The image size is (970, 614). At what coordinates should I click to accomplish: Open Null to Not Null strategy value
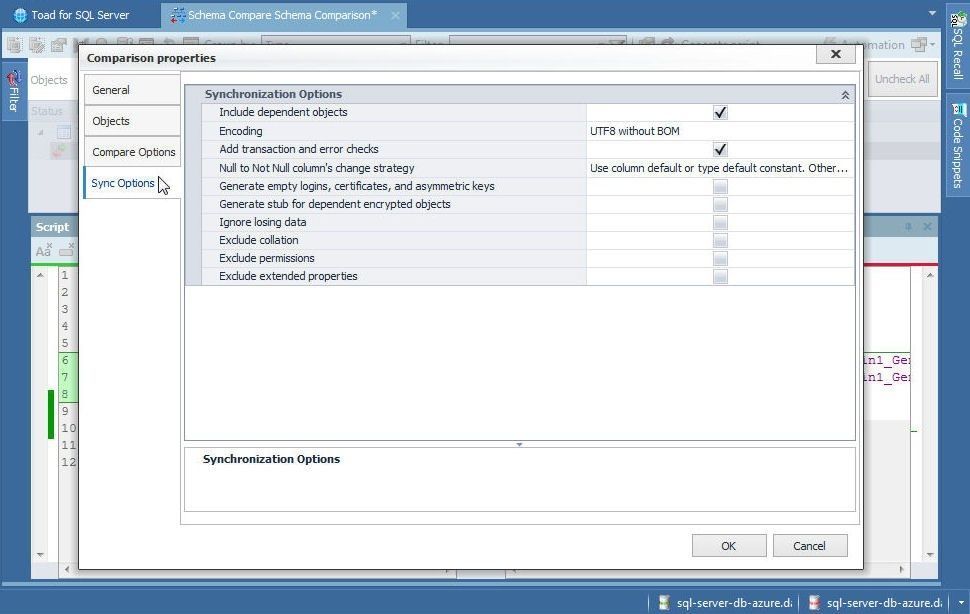720,168
